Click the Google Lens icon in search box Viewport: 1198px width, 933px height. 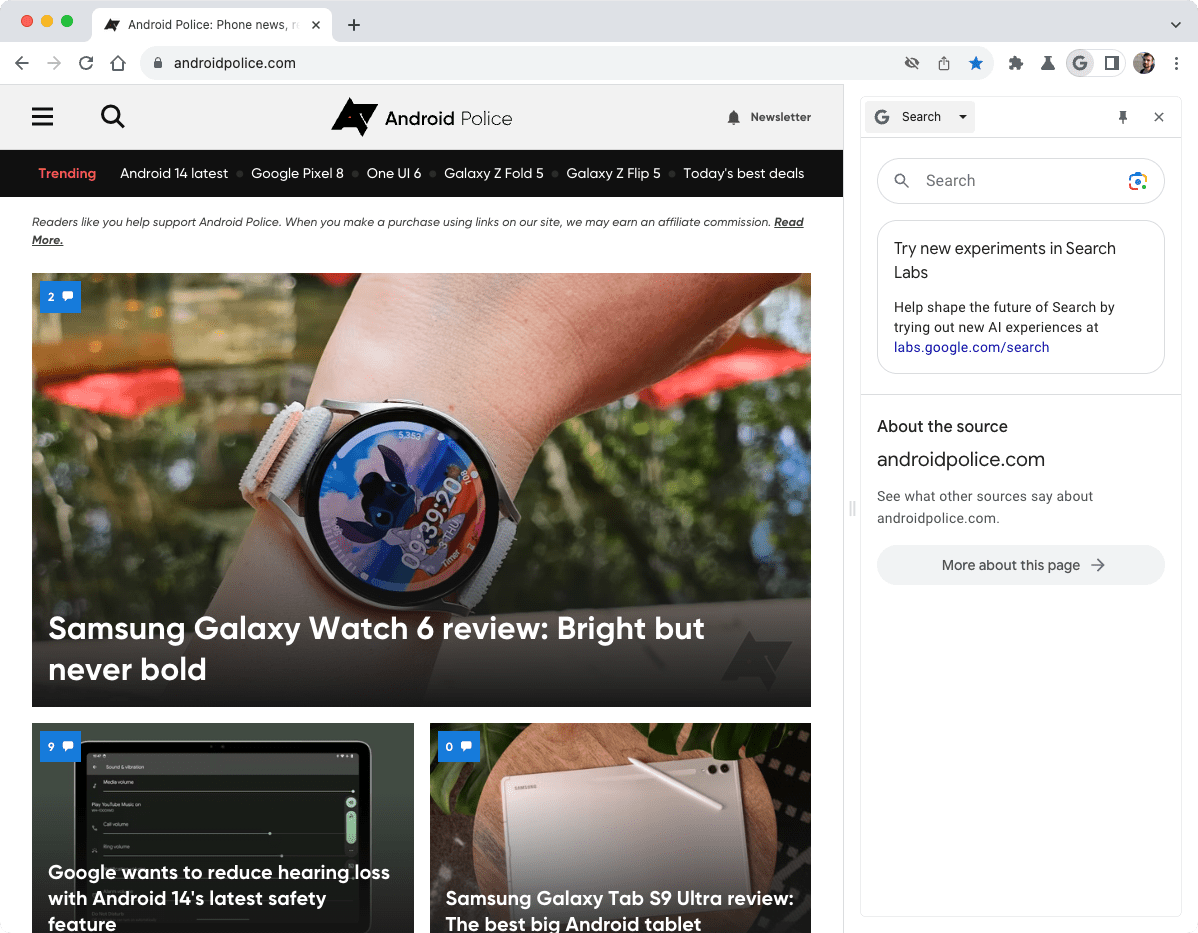click(1137, 181)
